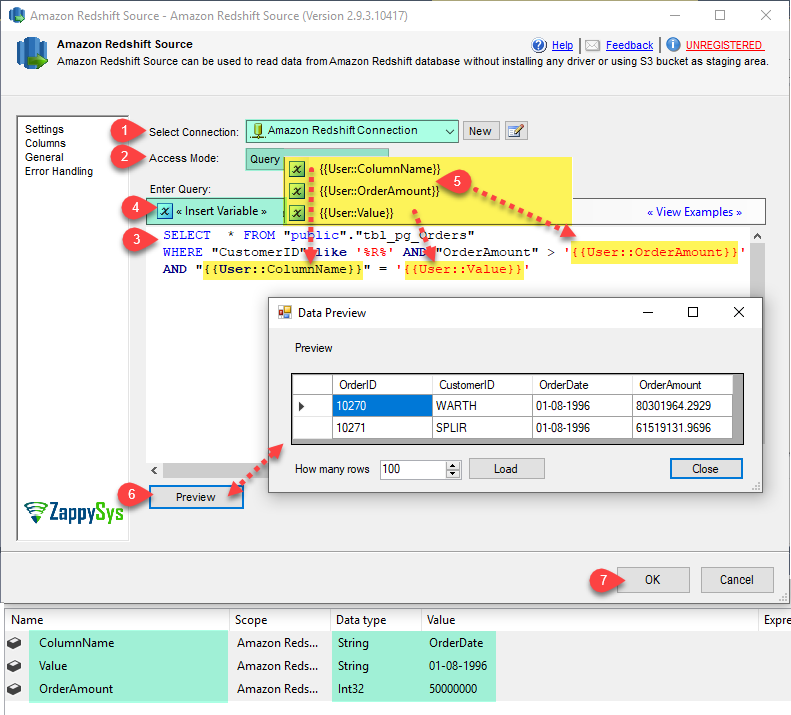Click the variable icon beside {{User::Value}}

pyautogui.click(x=297, y=213)
